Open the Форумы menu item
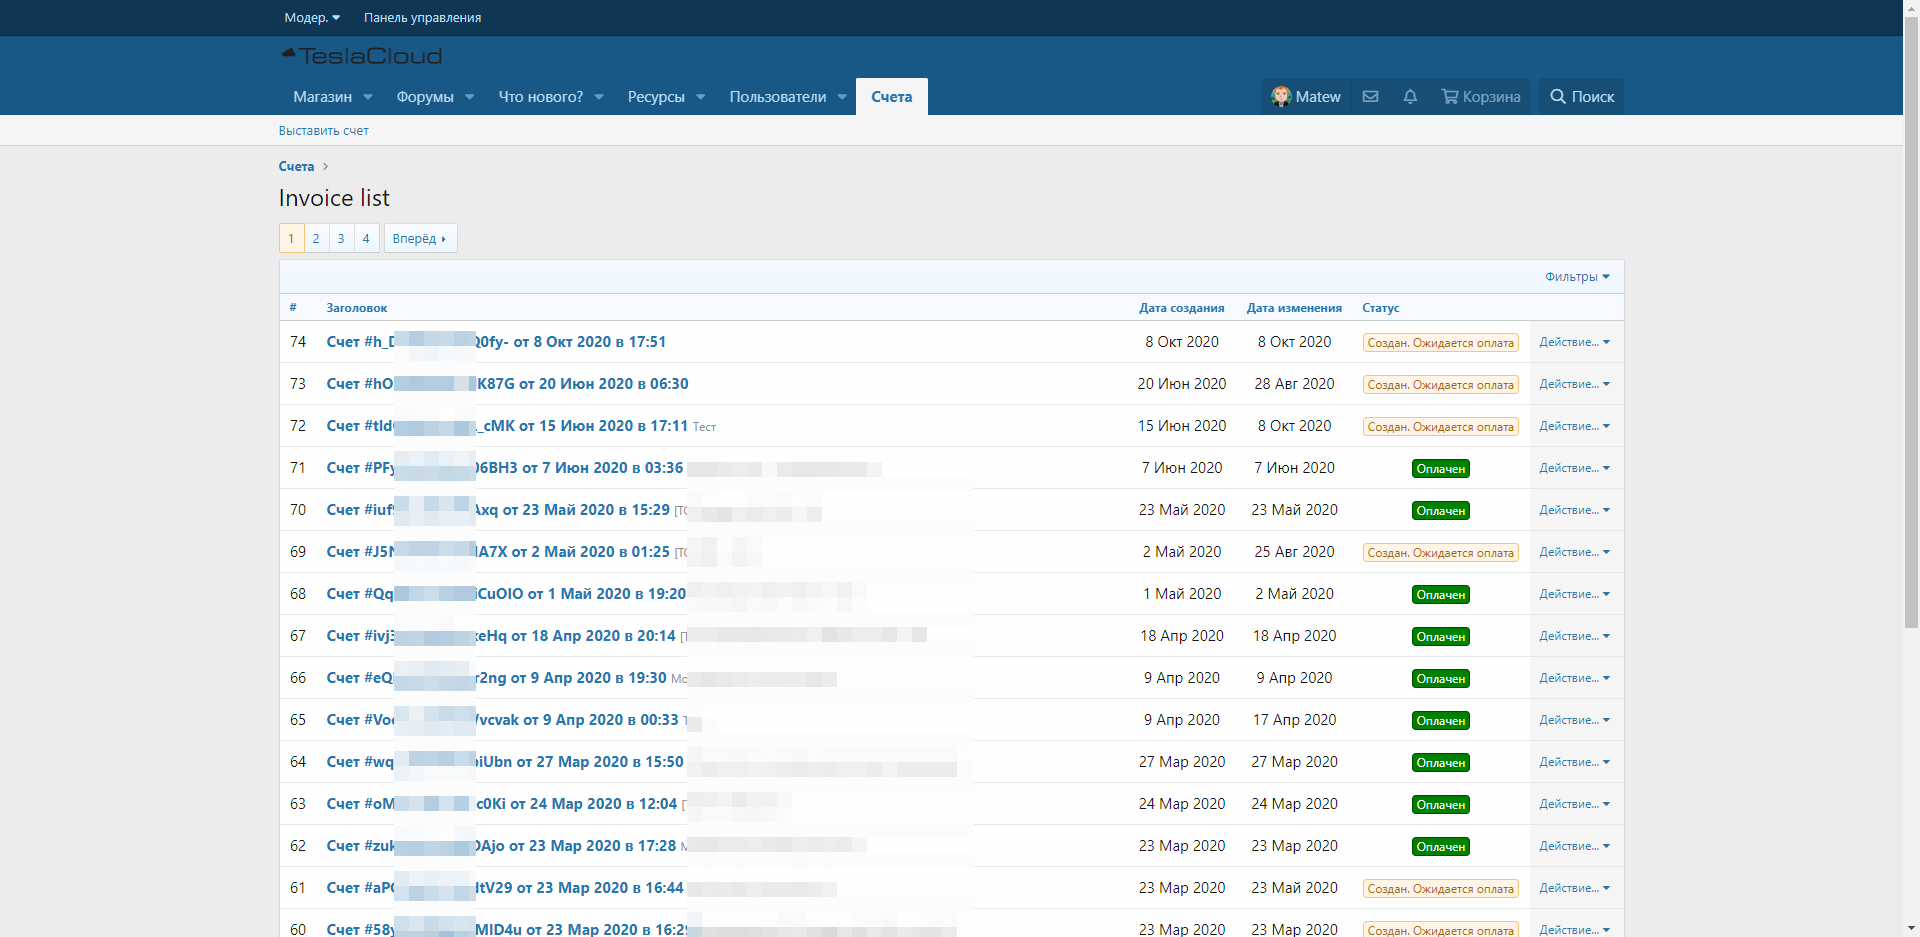The height and width of the screenshot is (937, 1920). click(425, 97)
